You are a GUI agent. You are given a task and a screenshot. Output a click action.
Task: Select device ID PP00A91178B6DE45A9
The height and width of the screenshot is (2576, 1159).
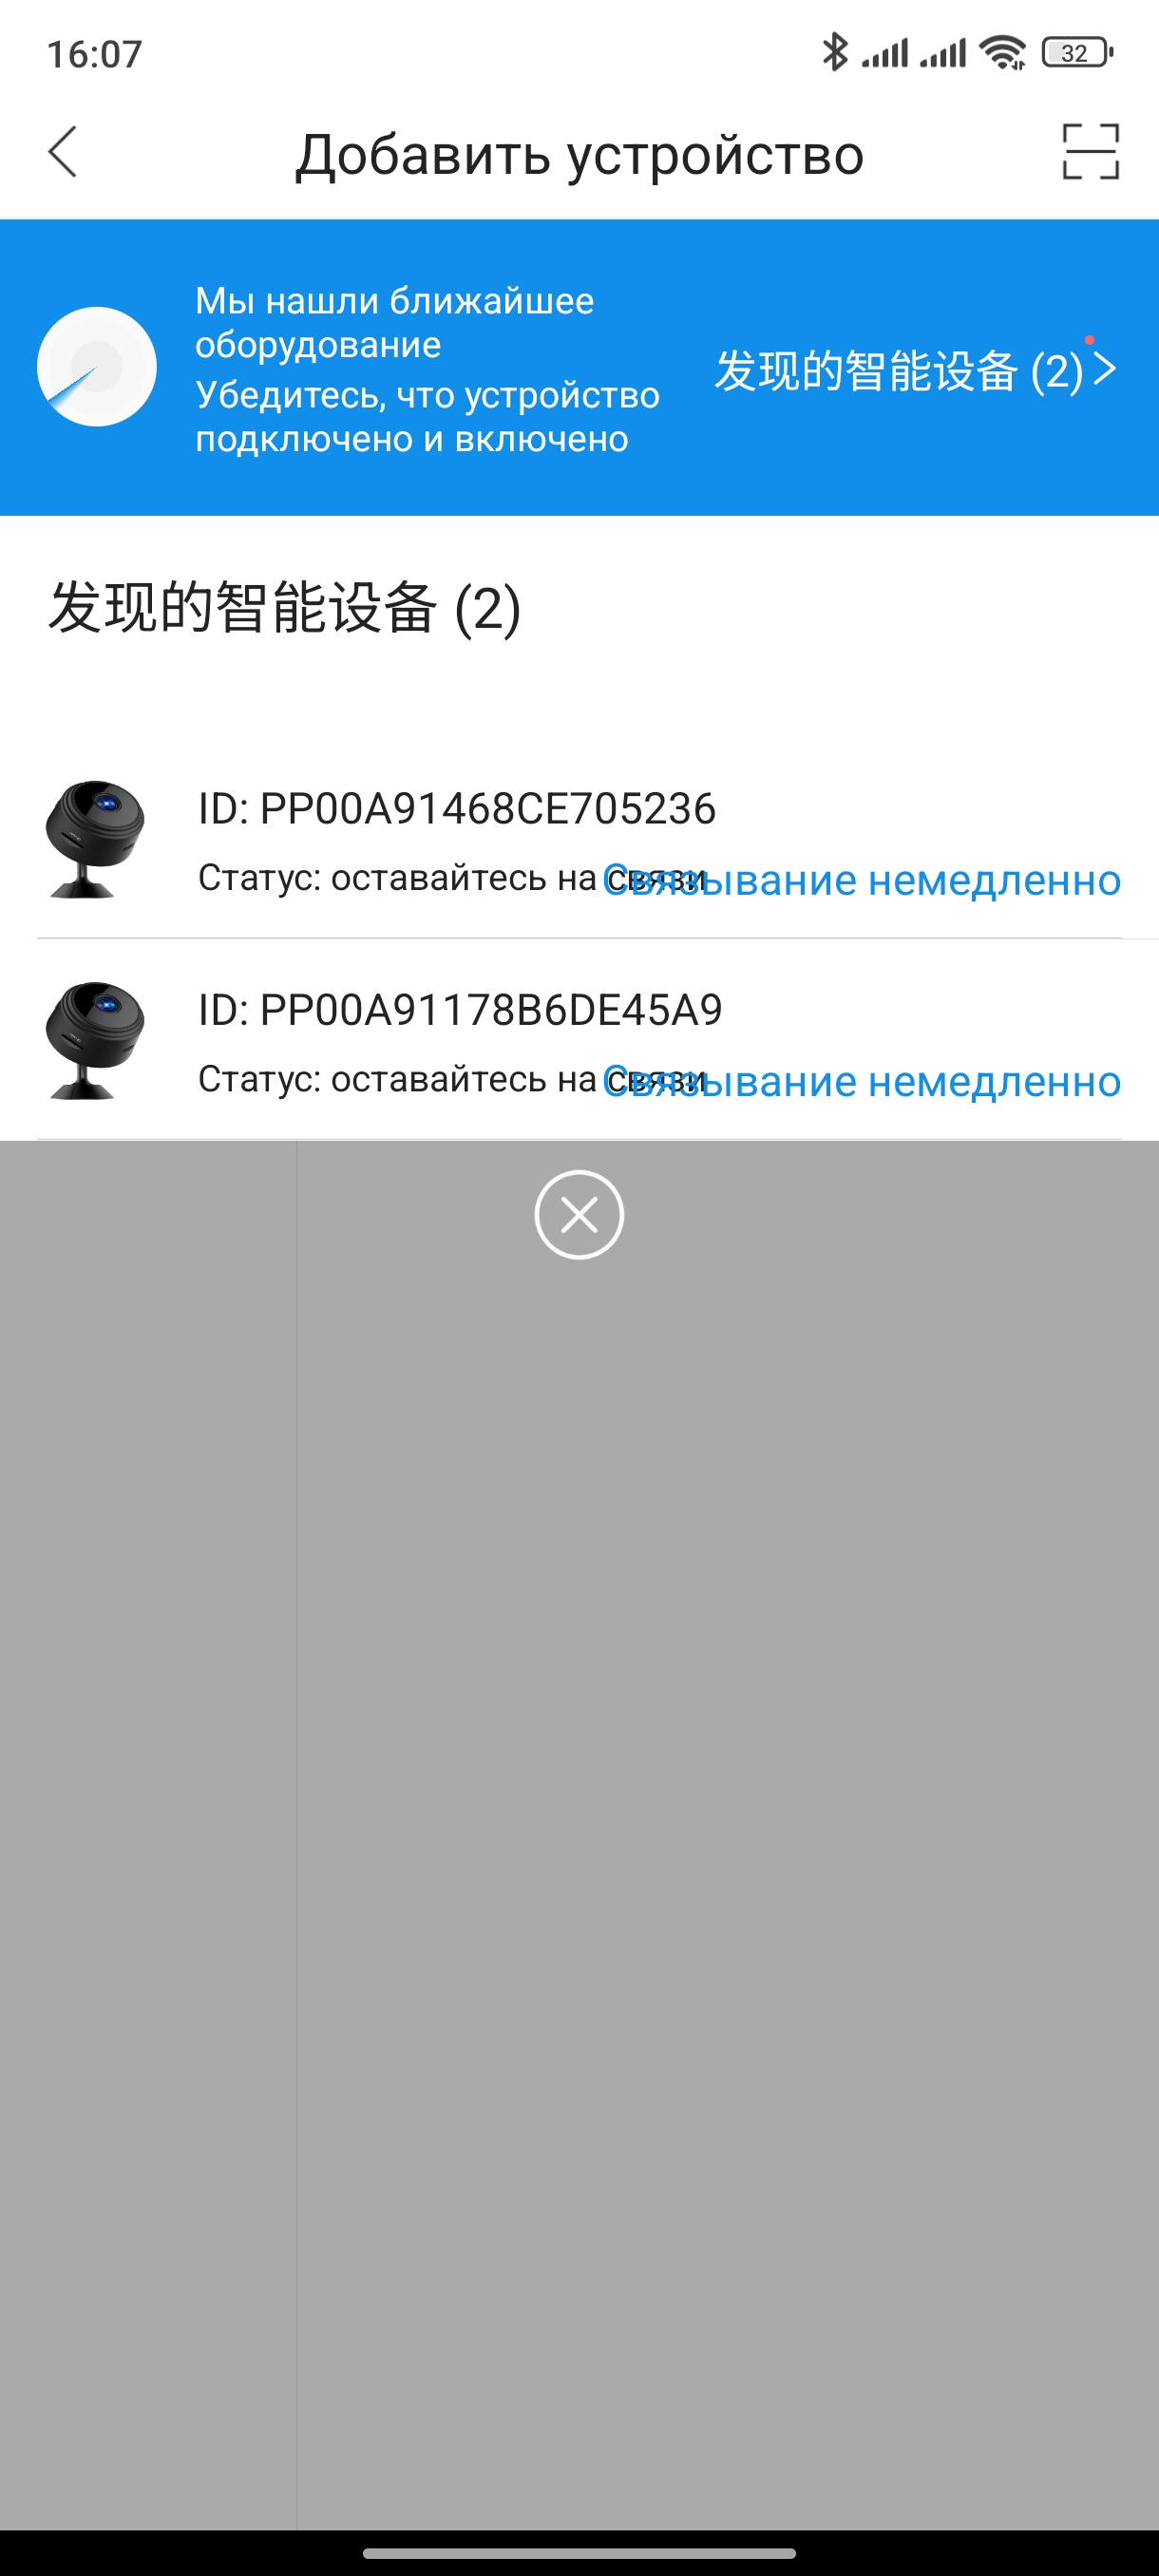pyautogui.click(x=460, y=1009)
